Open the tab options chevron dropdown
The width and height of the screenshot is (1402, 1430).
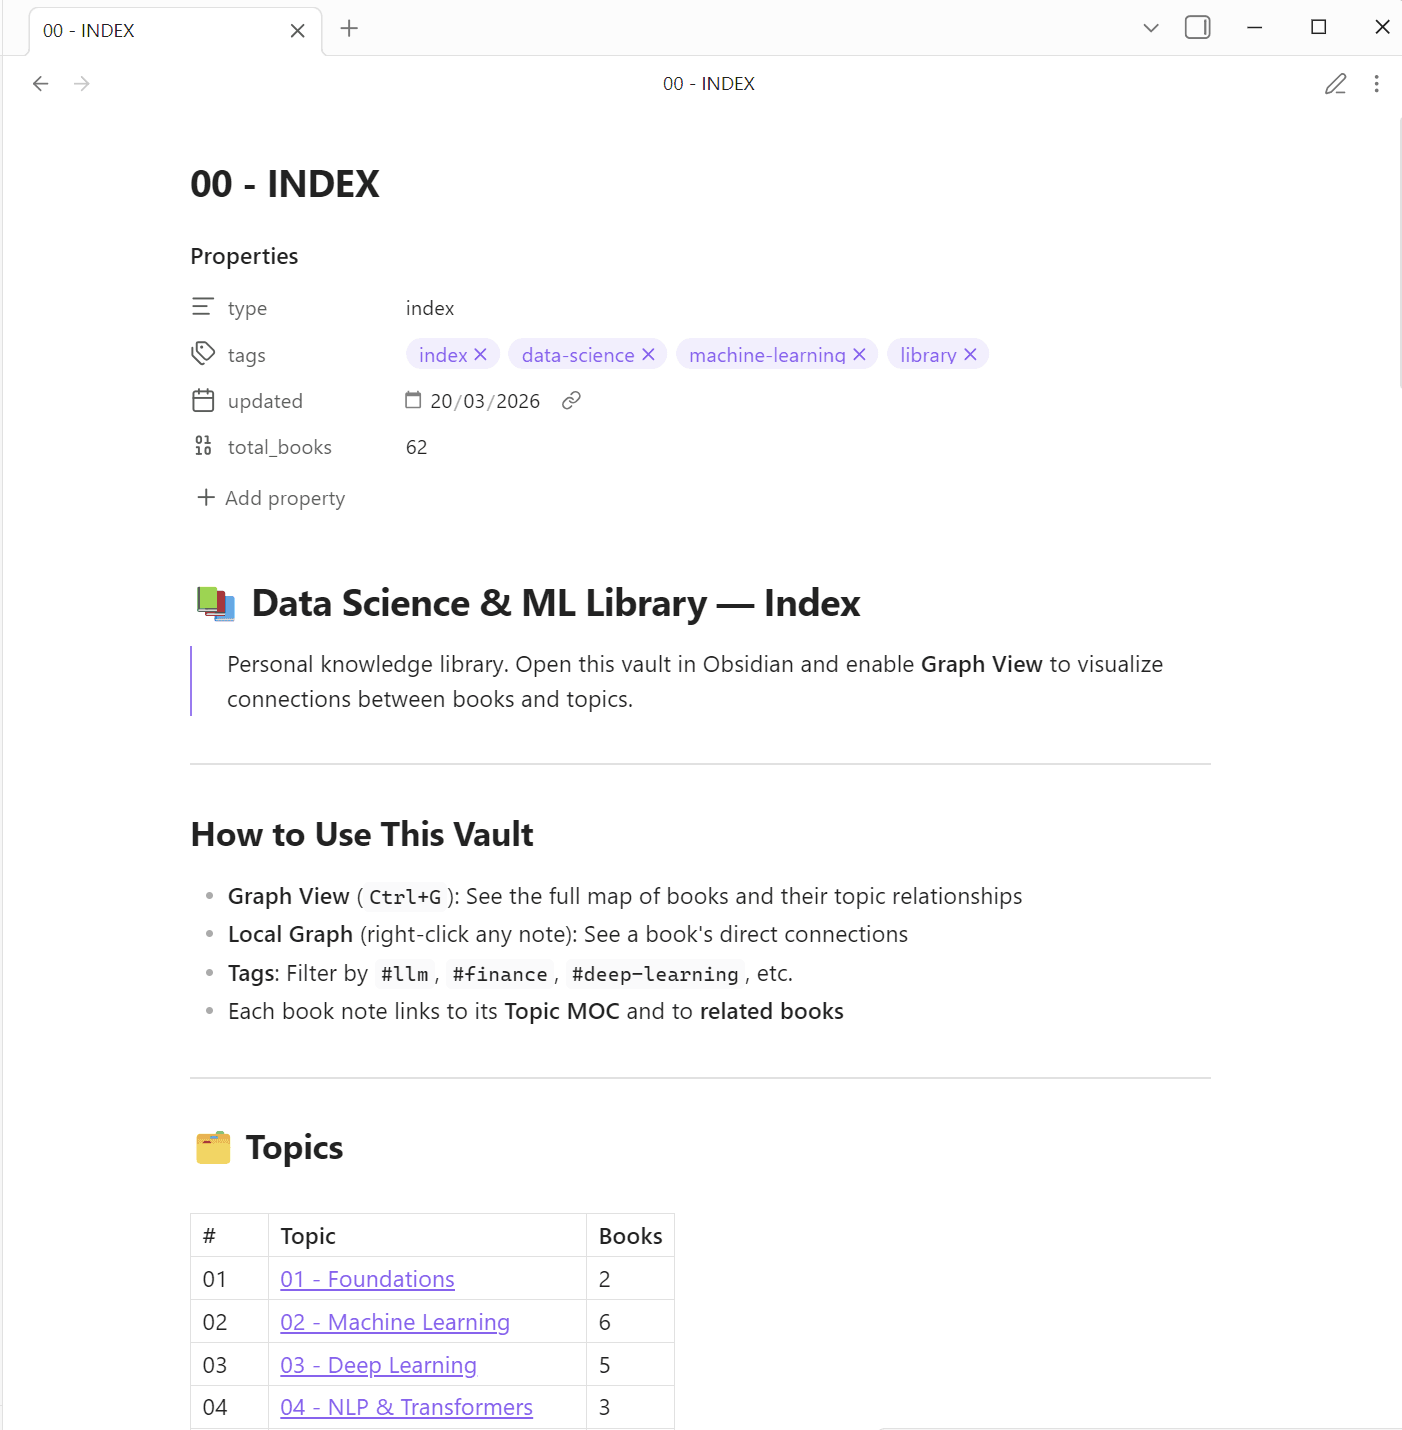click(x=1151, y=28)
